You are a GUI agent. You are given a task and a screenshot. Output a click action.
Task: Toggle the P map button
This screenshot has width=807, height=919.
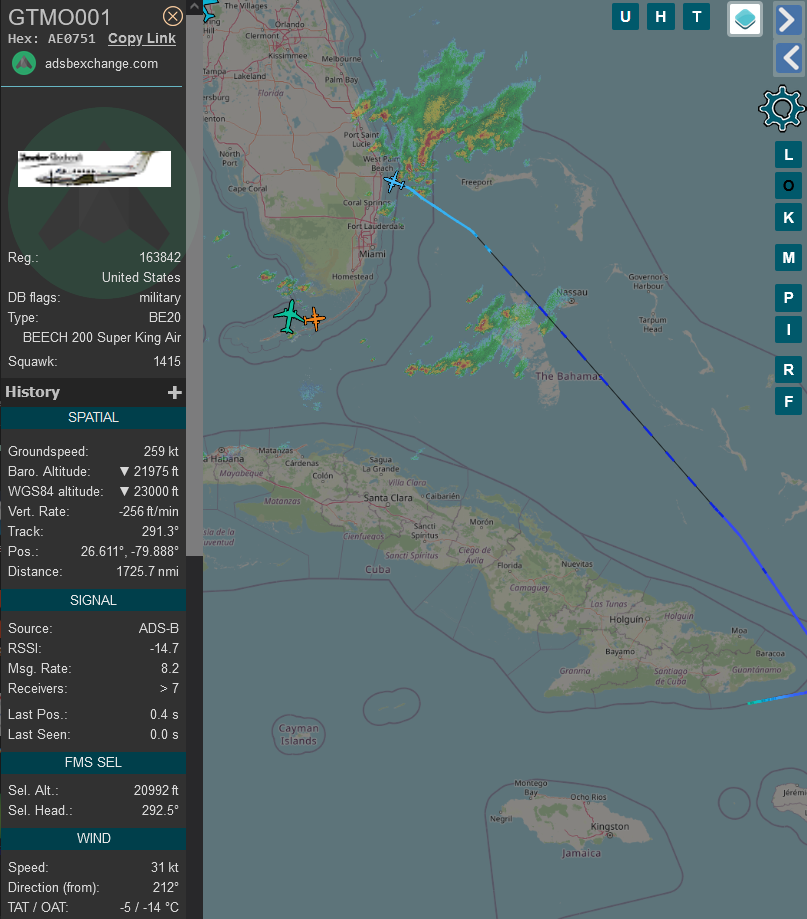(x=788, y=298)
